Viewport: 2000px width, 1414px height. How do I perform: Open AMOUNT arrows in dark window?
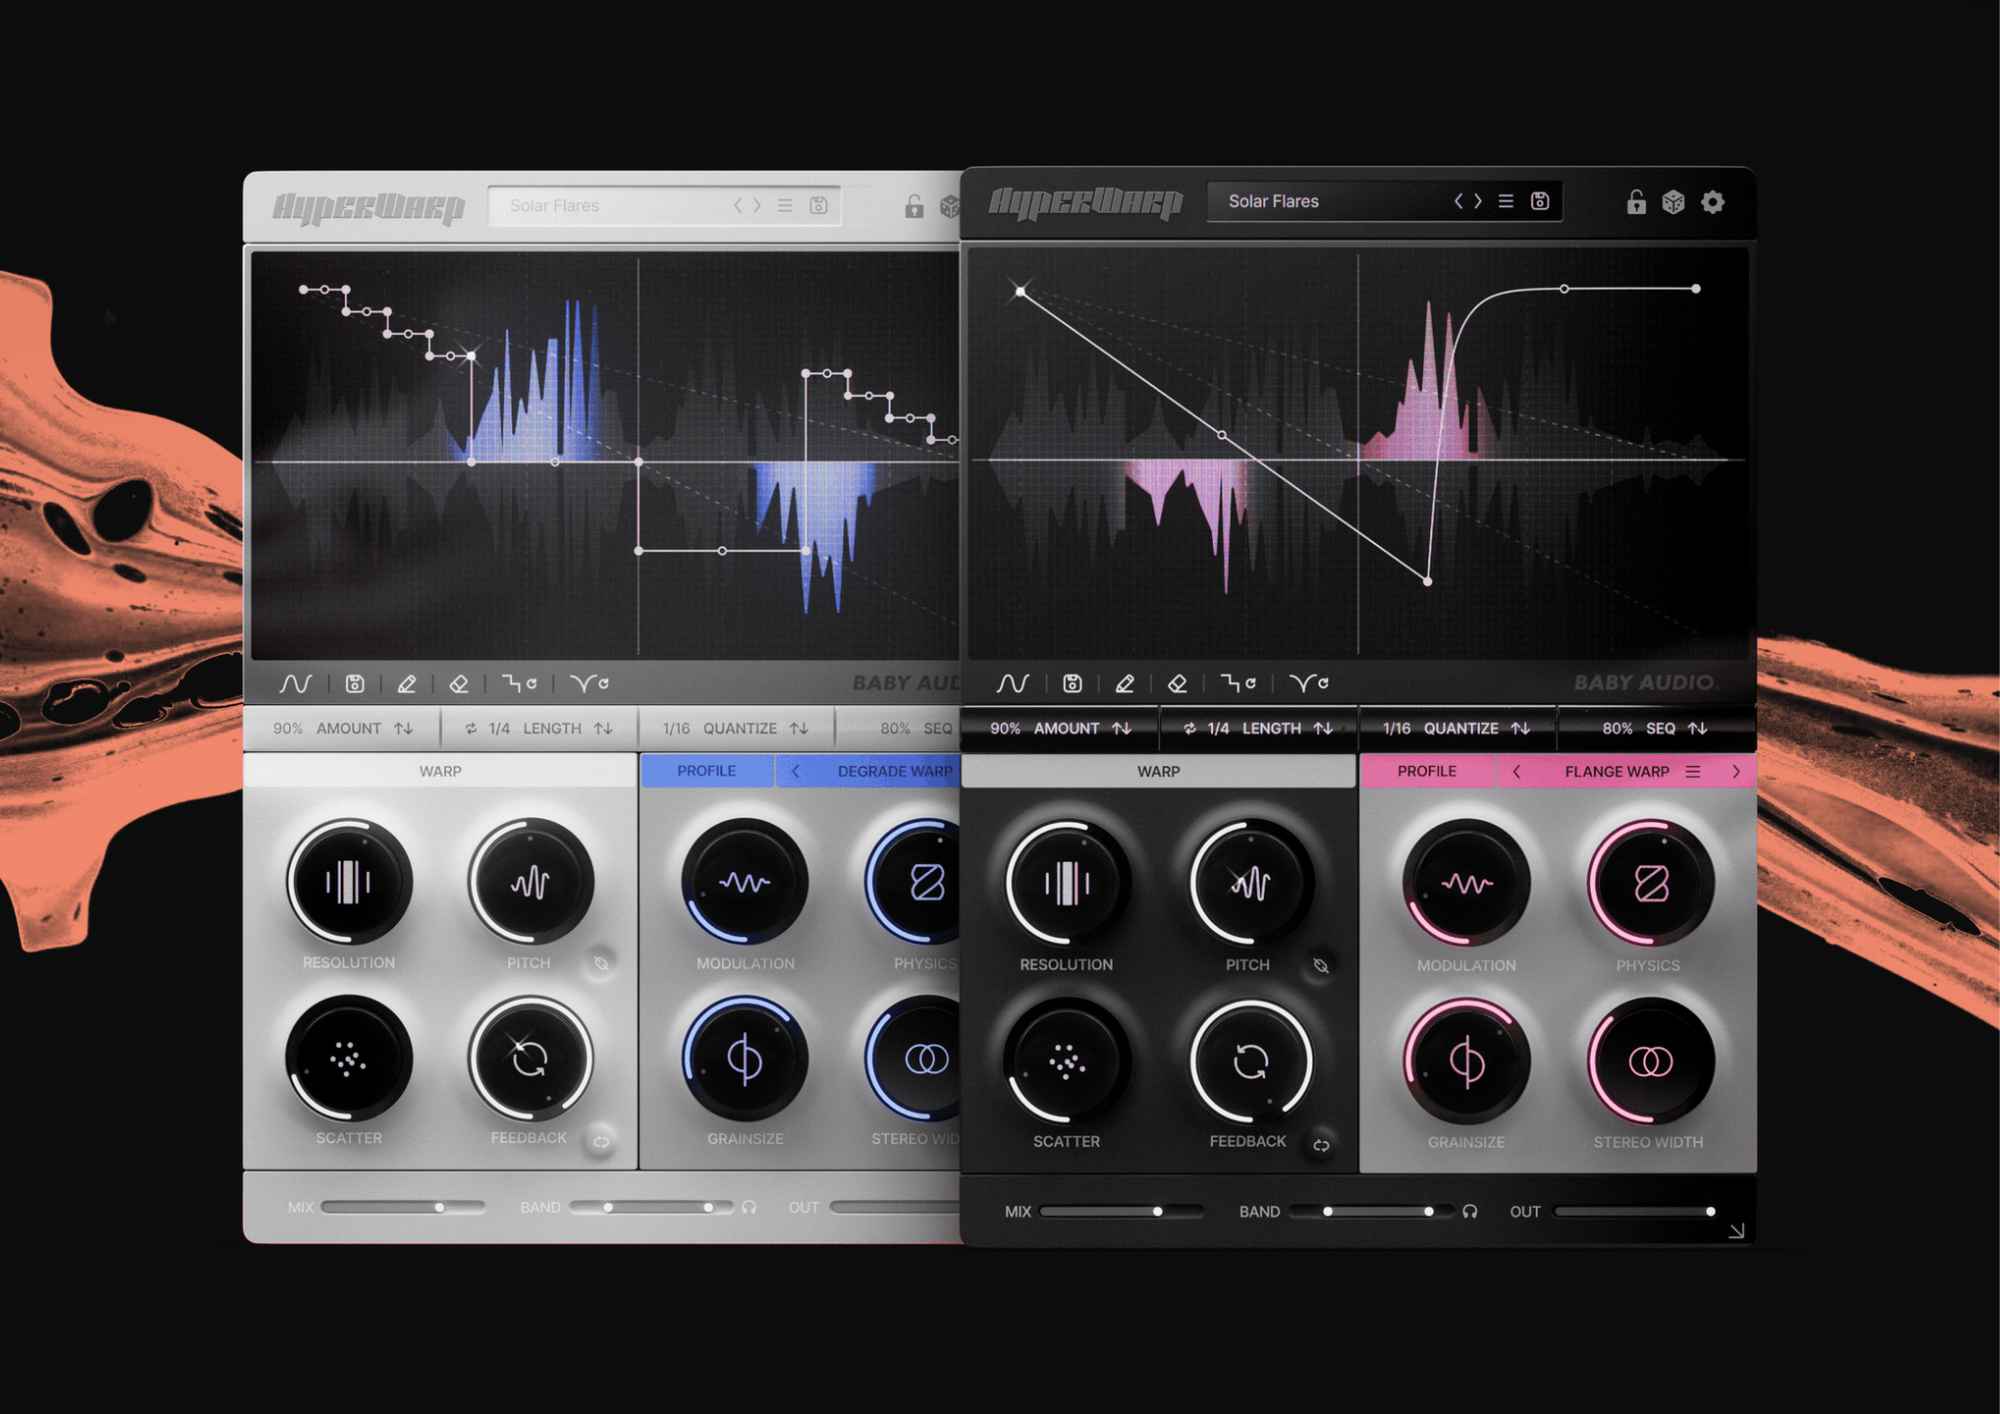[1122, 728]
